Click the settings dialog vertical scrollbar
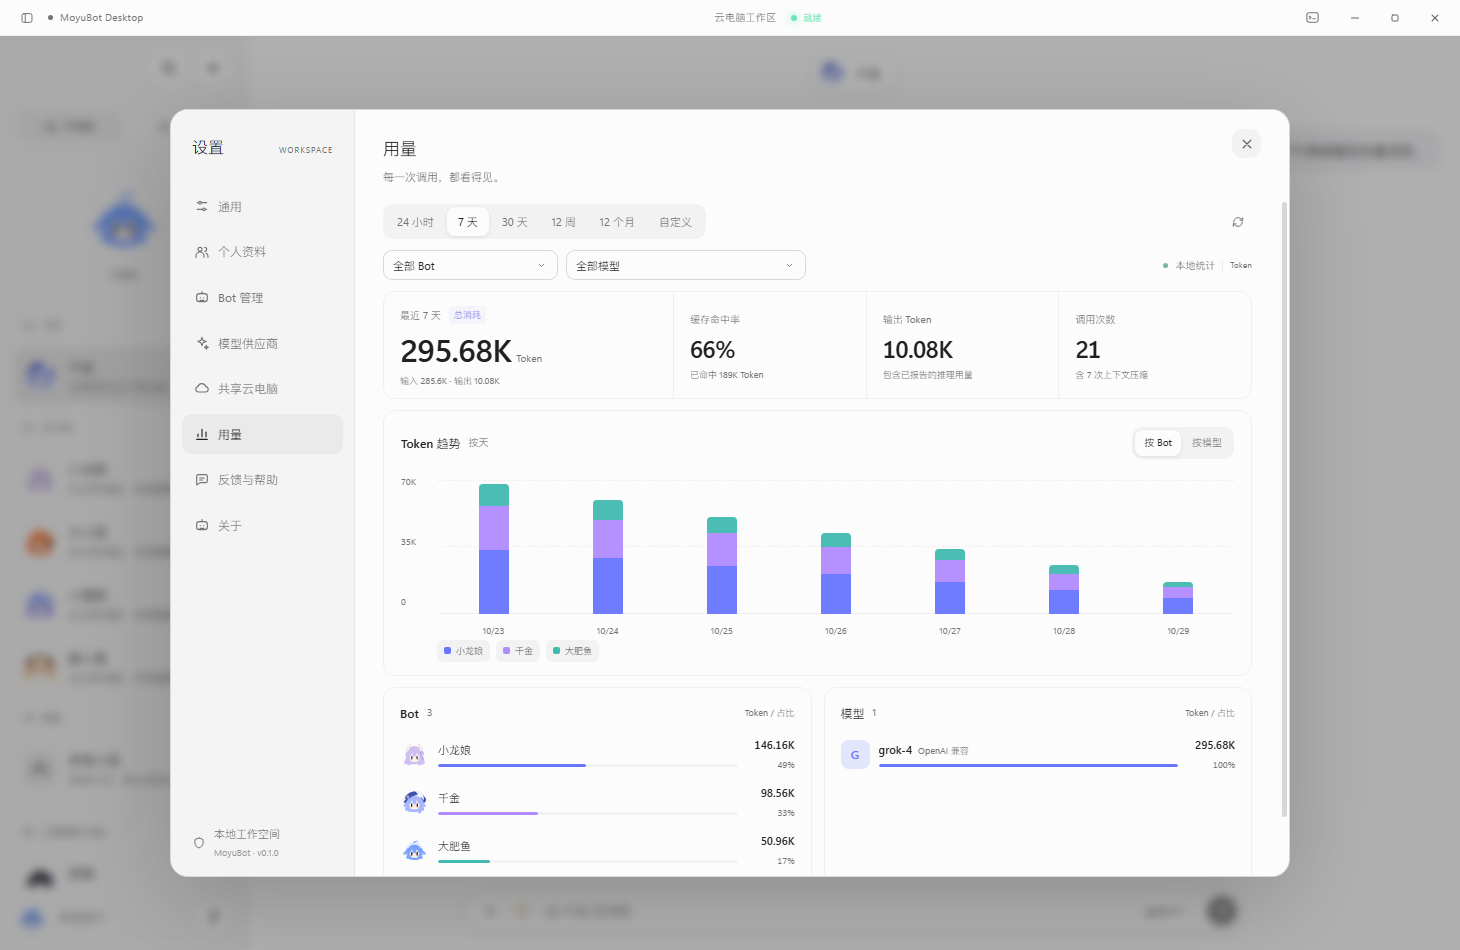 1284,510
